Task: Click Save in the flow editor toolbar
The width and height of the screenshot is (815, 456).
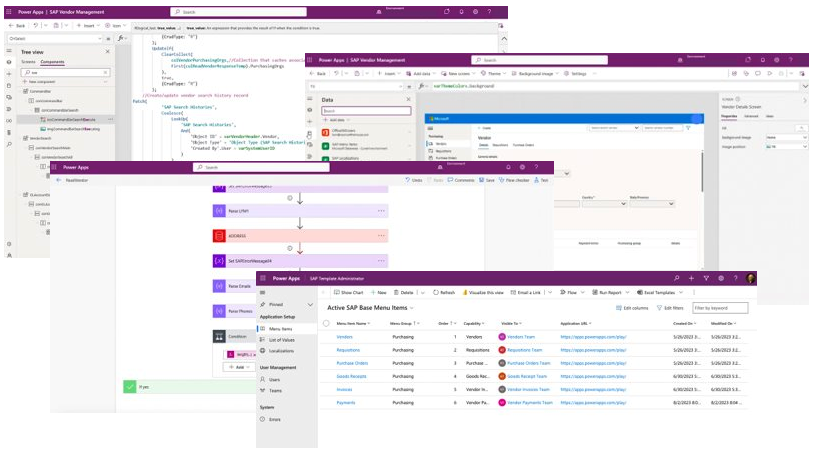Action: (x=487, y=180)
